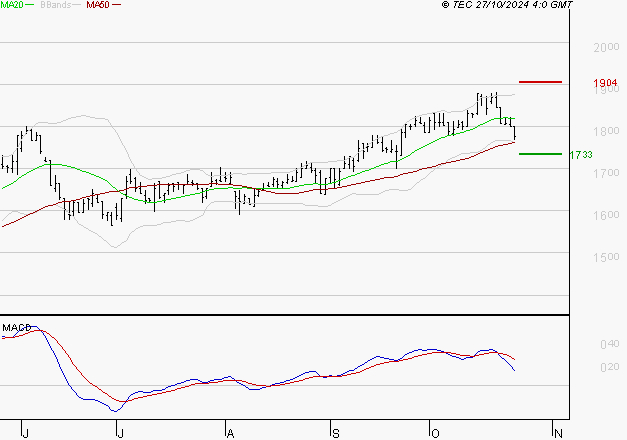Screen dimensions: 627x440
Task: Click the 040 MACD axis label
Action: pyautogui.click(x=610, y=344)
